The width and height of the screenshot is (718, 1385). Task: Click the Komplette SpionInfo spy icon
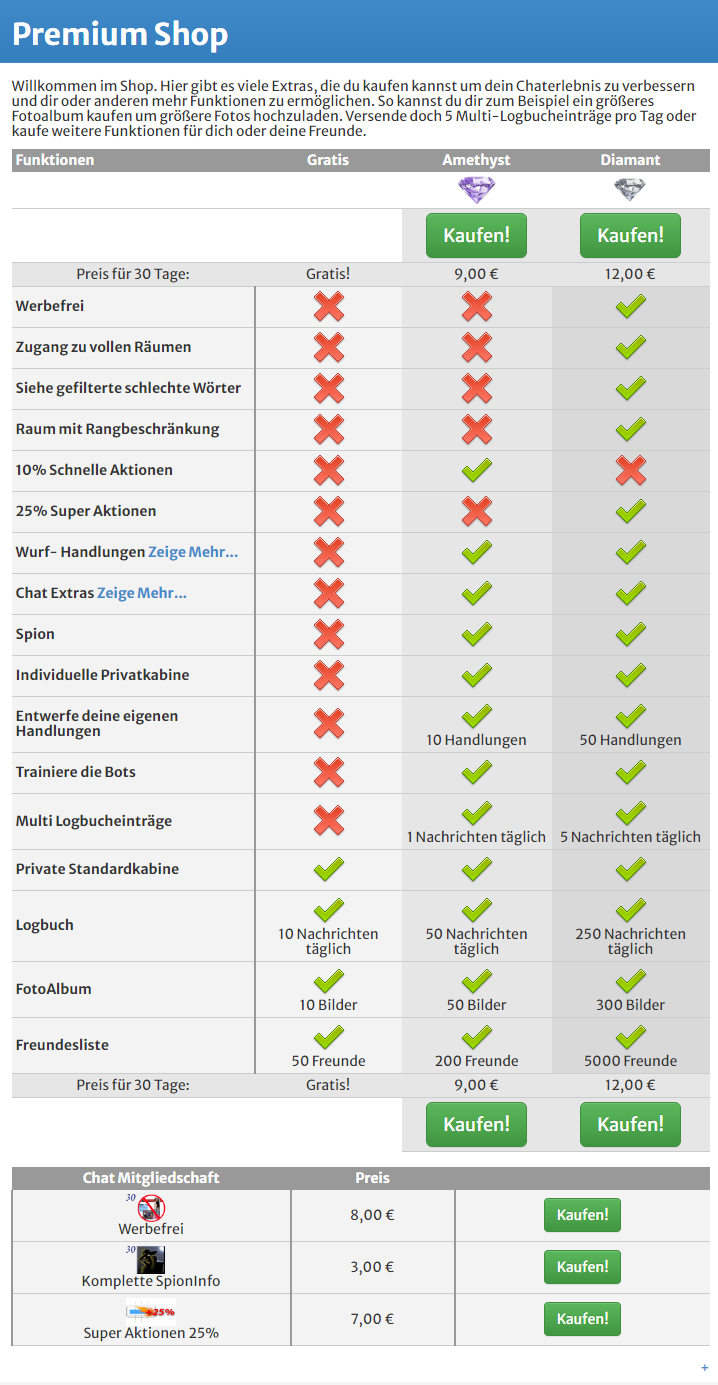click(x=151, y=1260)
